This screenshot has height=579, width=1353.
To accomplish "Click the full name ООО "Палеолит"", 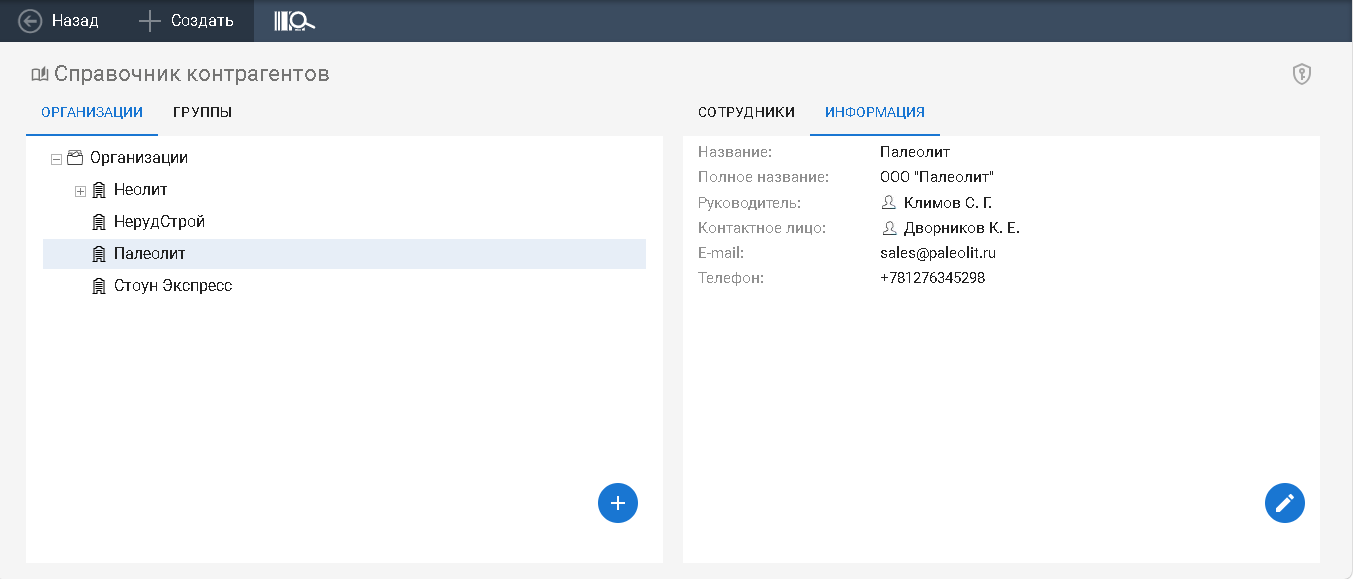I will click(937, 177).
